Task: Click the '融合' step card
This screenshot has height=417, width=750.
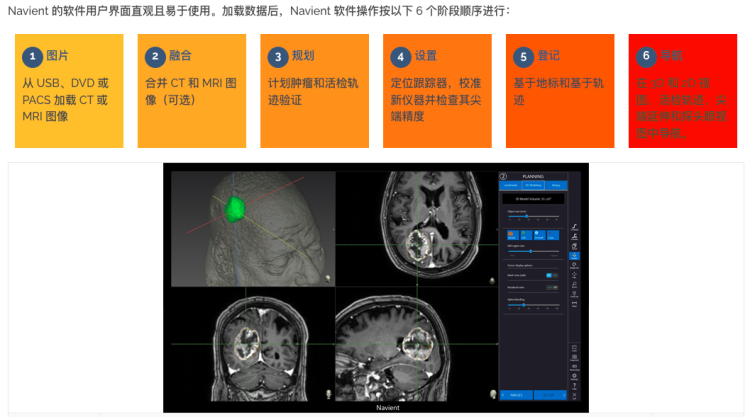Action: [192, 91]
